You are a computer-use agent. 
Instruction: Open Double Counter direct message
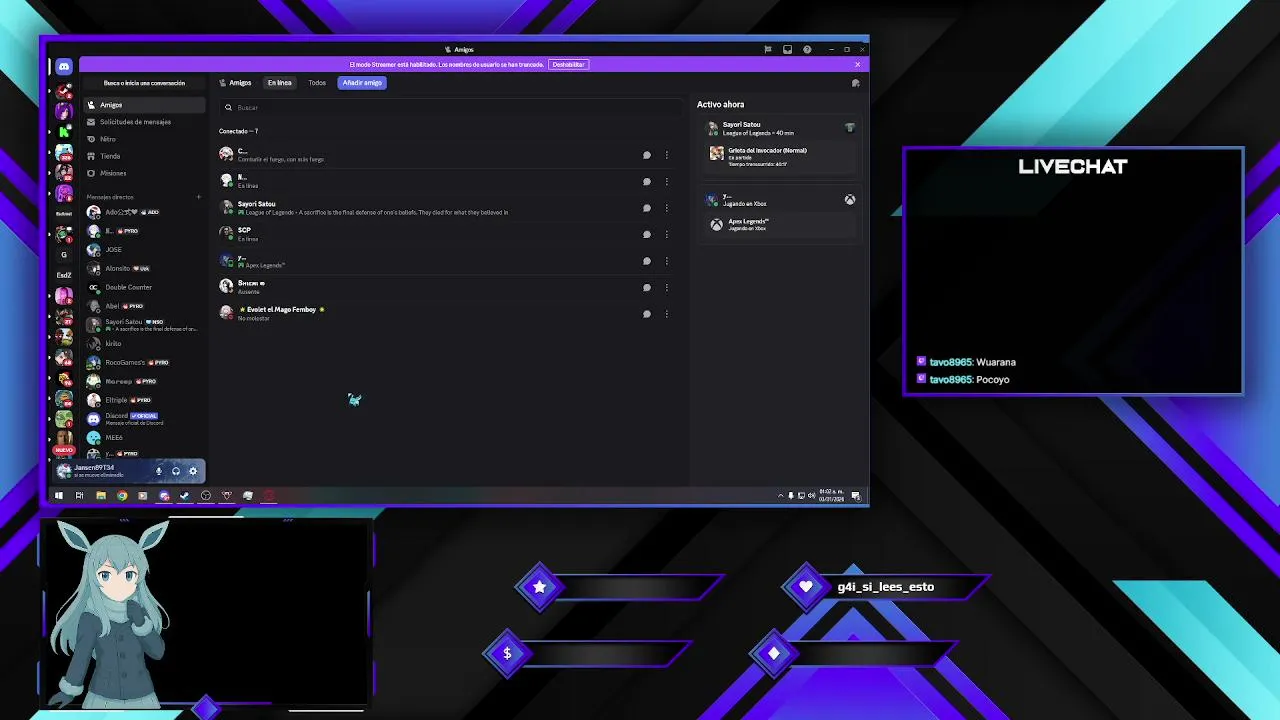pos(144,287)
